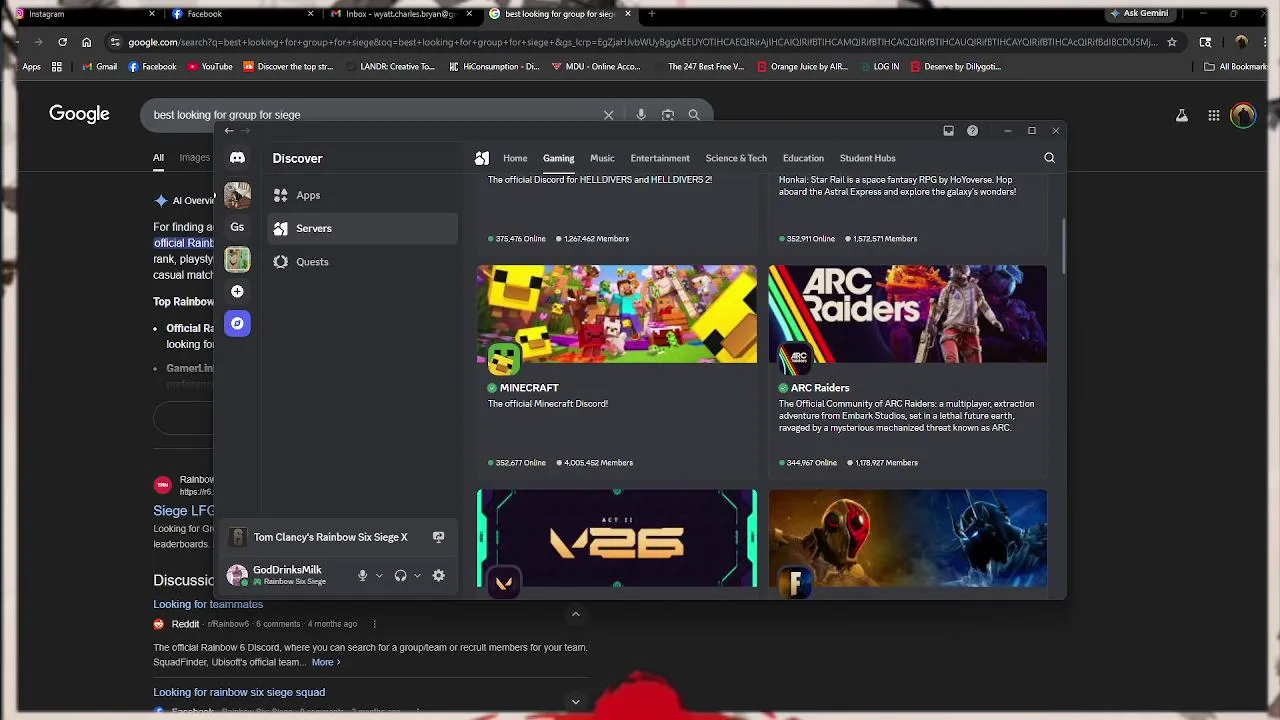Start Google voice search microphone

[641, 115]
